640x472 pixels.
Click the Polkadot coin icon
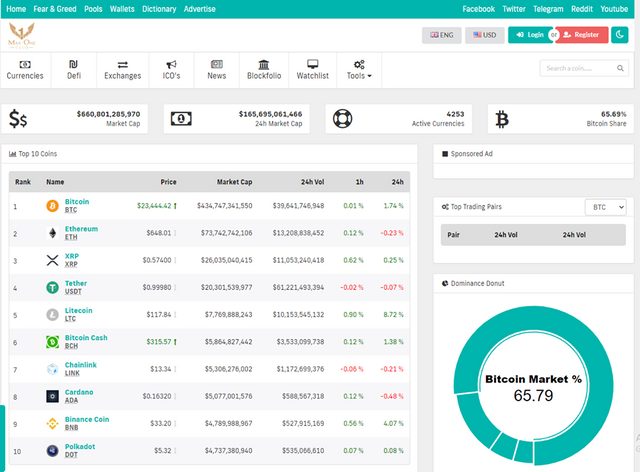52,451
